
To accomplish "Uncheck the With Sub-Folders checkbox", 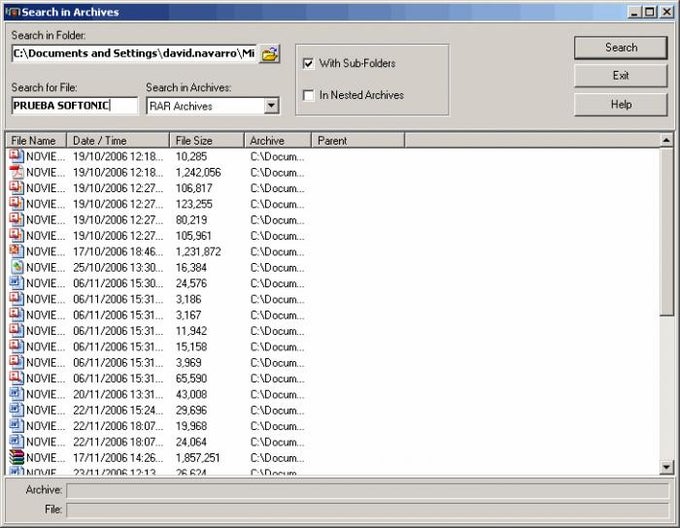I will 308,63.
